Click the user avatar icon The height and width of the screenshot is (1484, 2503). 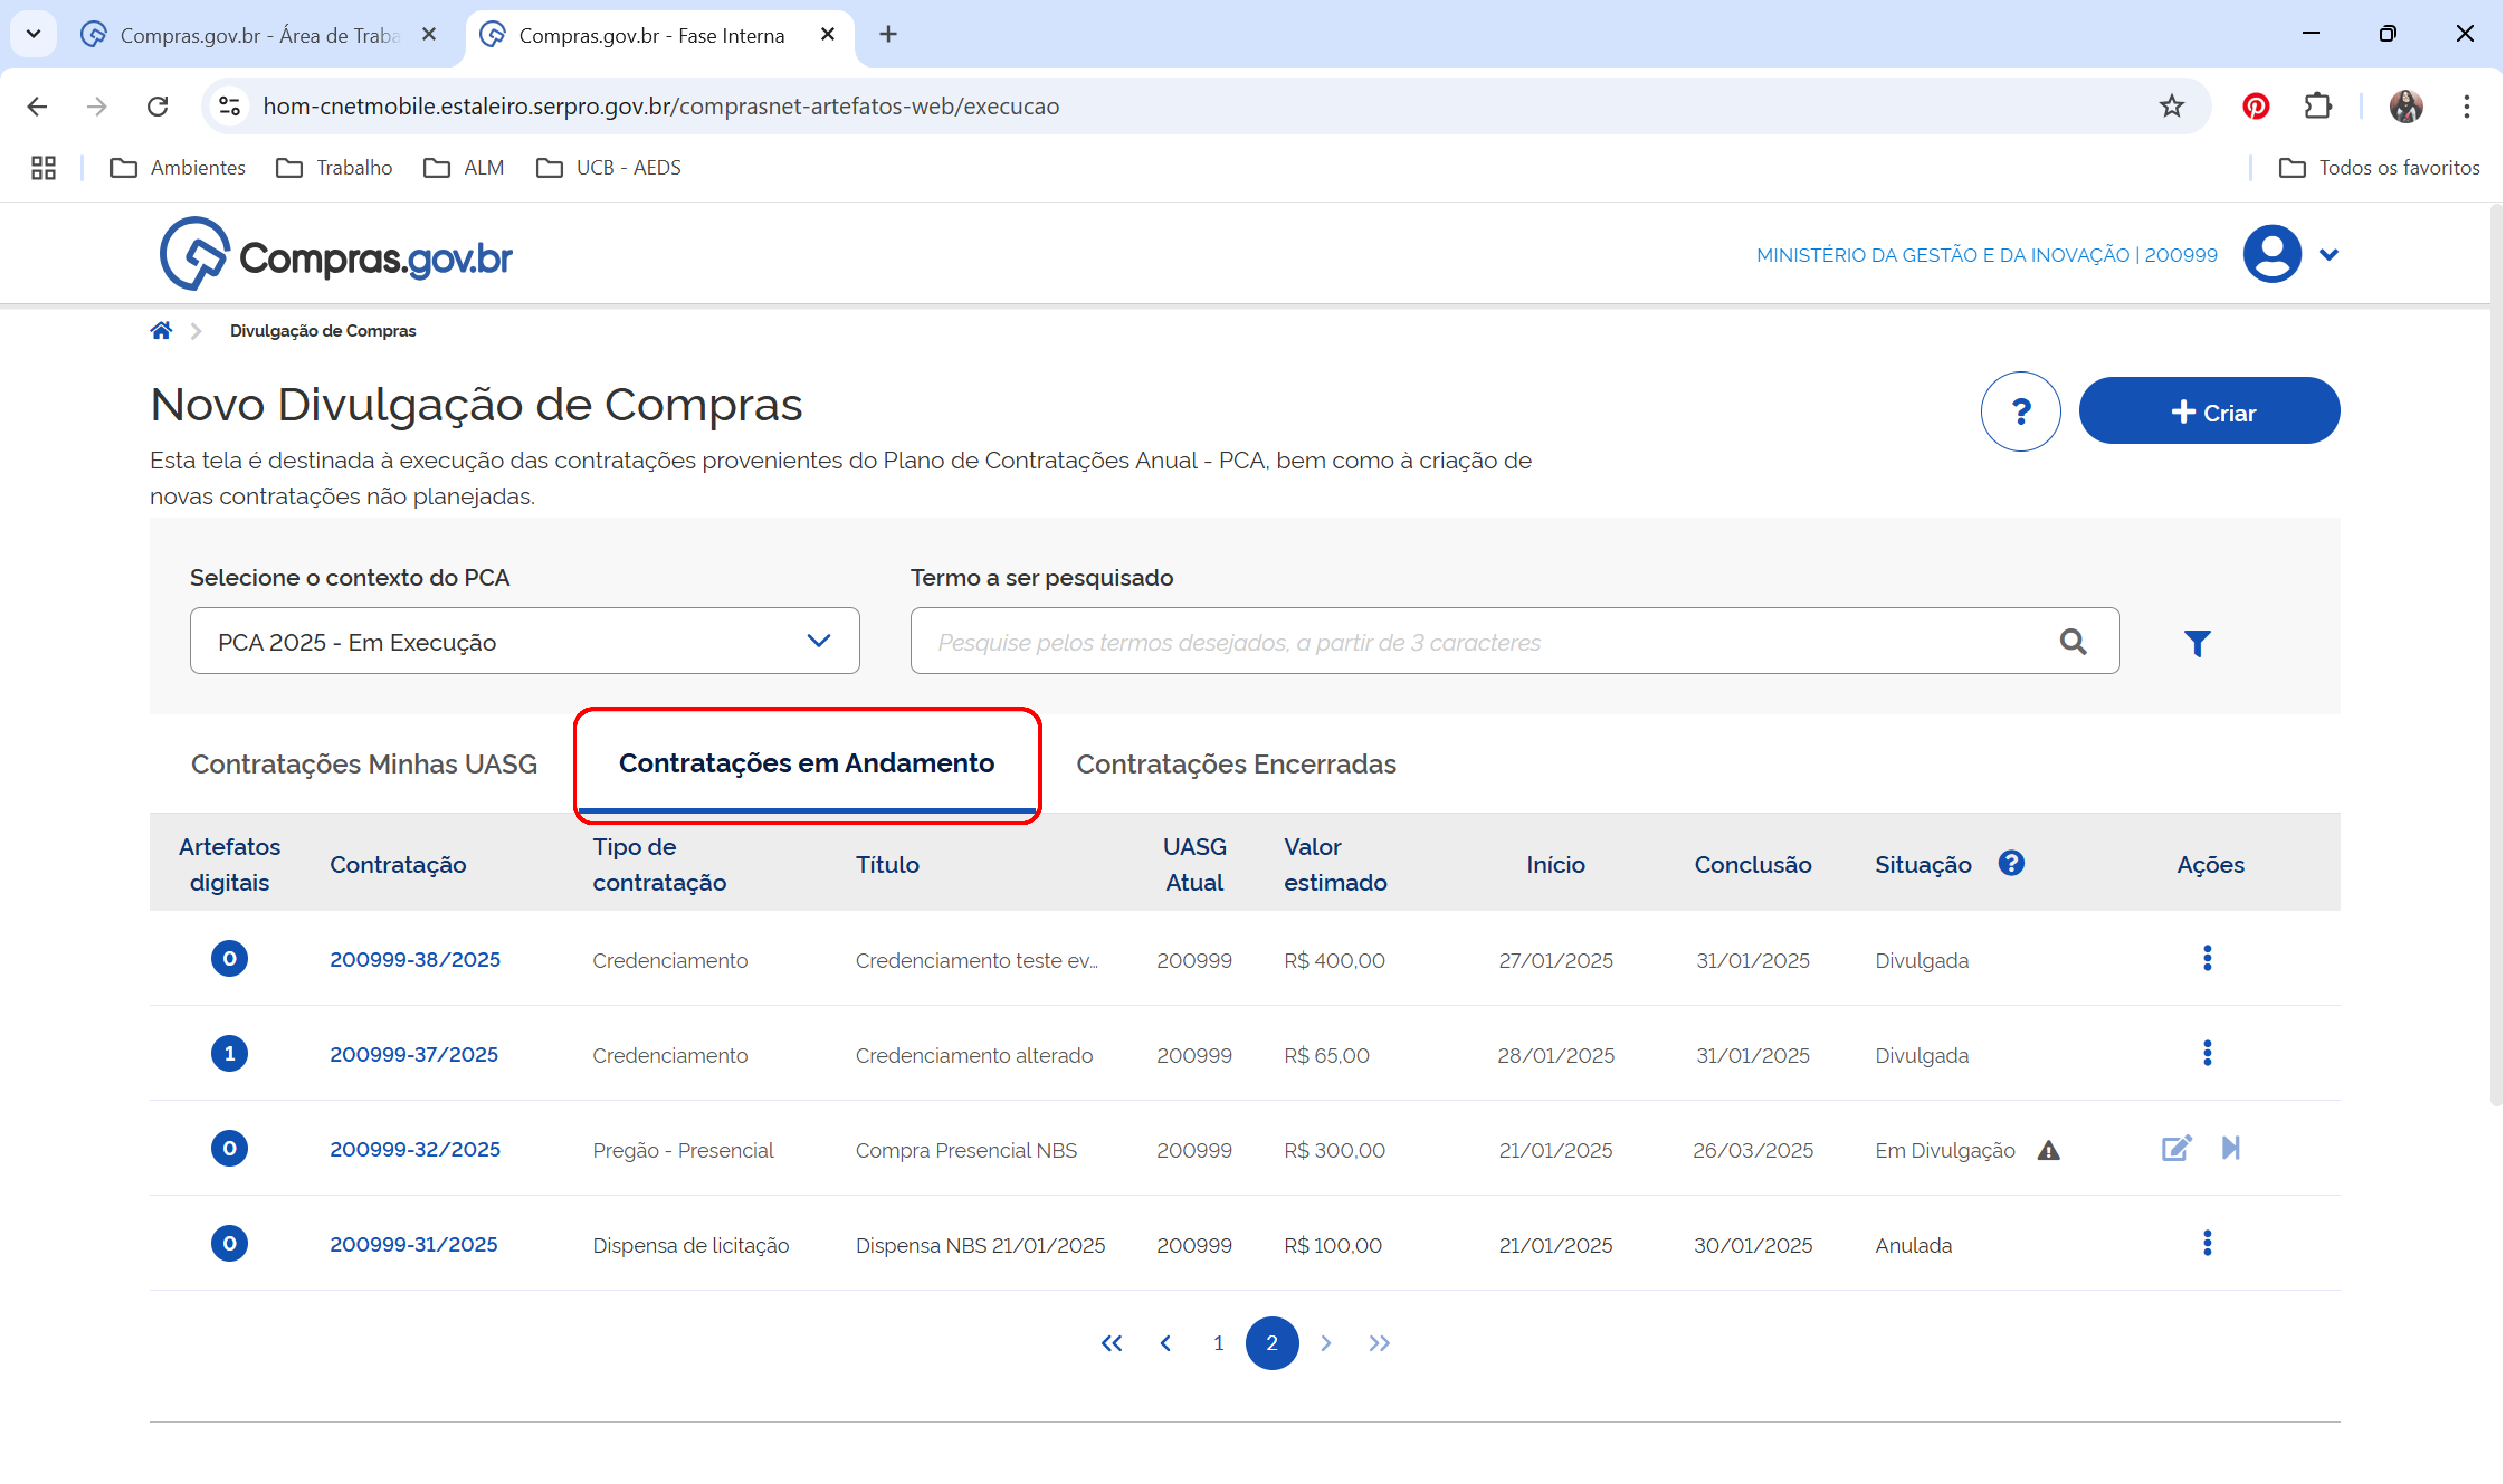2272,254
